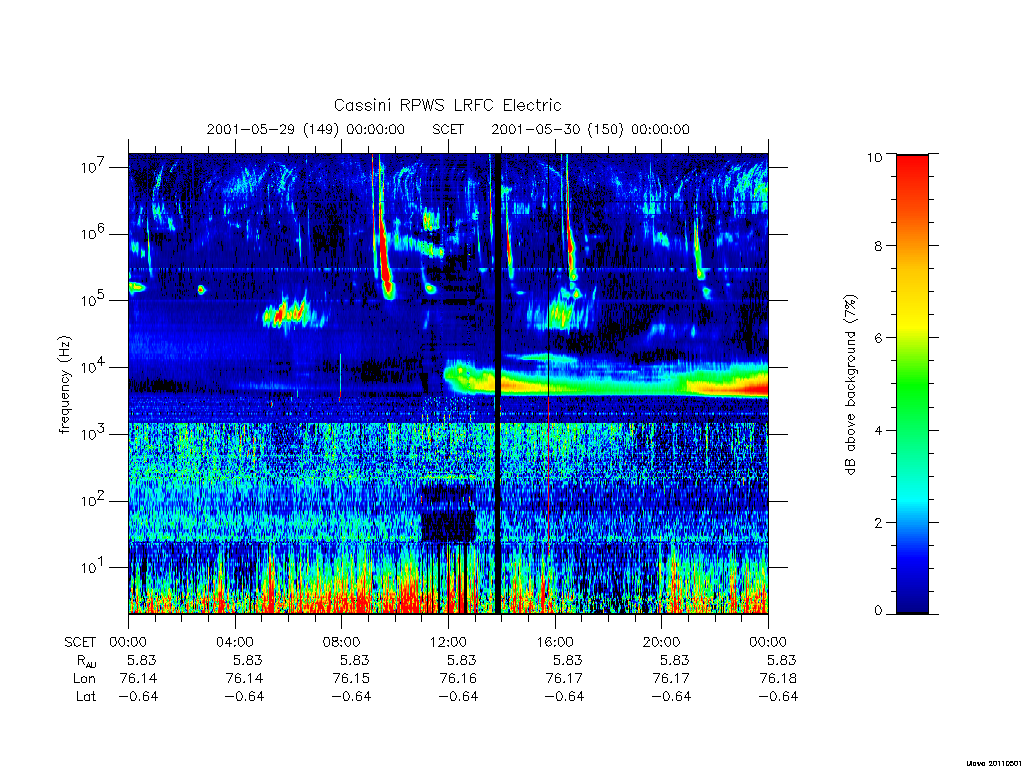Click the "12:00" time tick label

coord(448,642)
